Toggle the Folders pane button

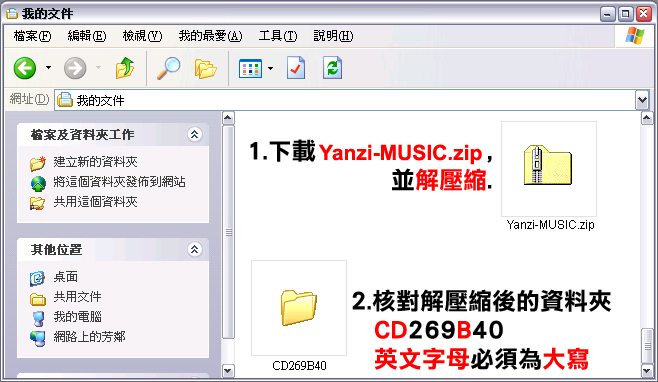coord(205,68)
